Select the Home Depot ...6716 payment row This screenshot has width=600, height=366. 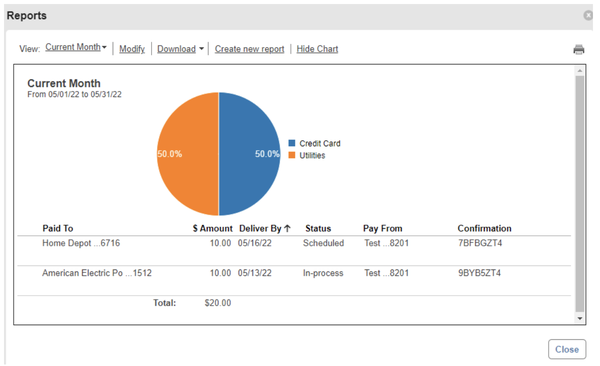coord(294,250)
